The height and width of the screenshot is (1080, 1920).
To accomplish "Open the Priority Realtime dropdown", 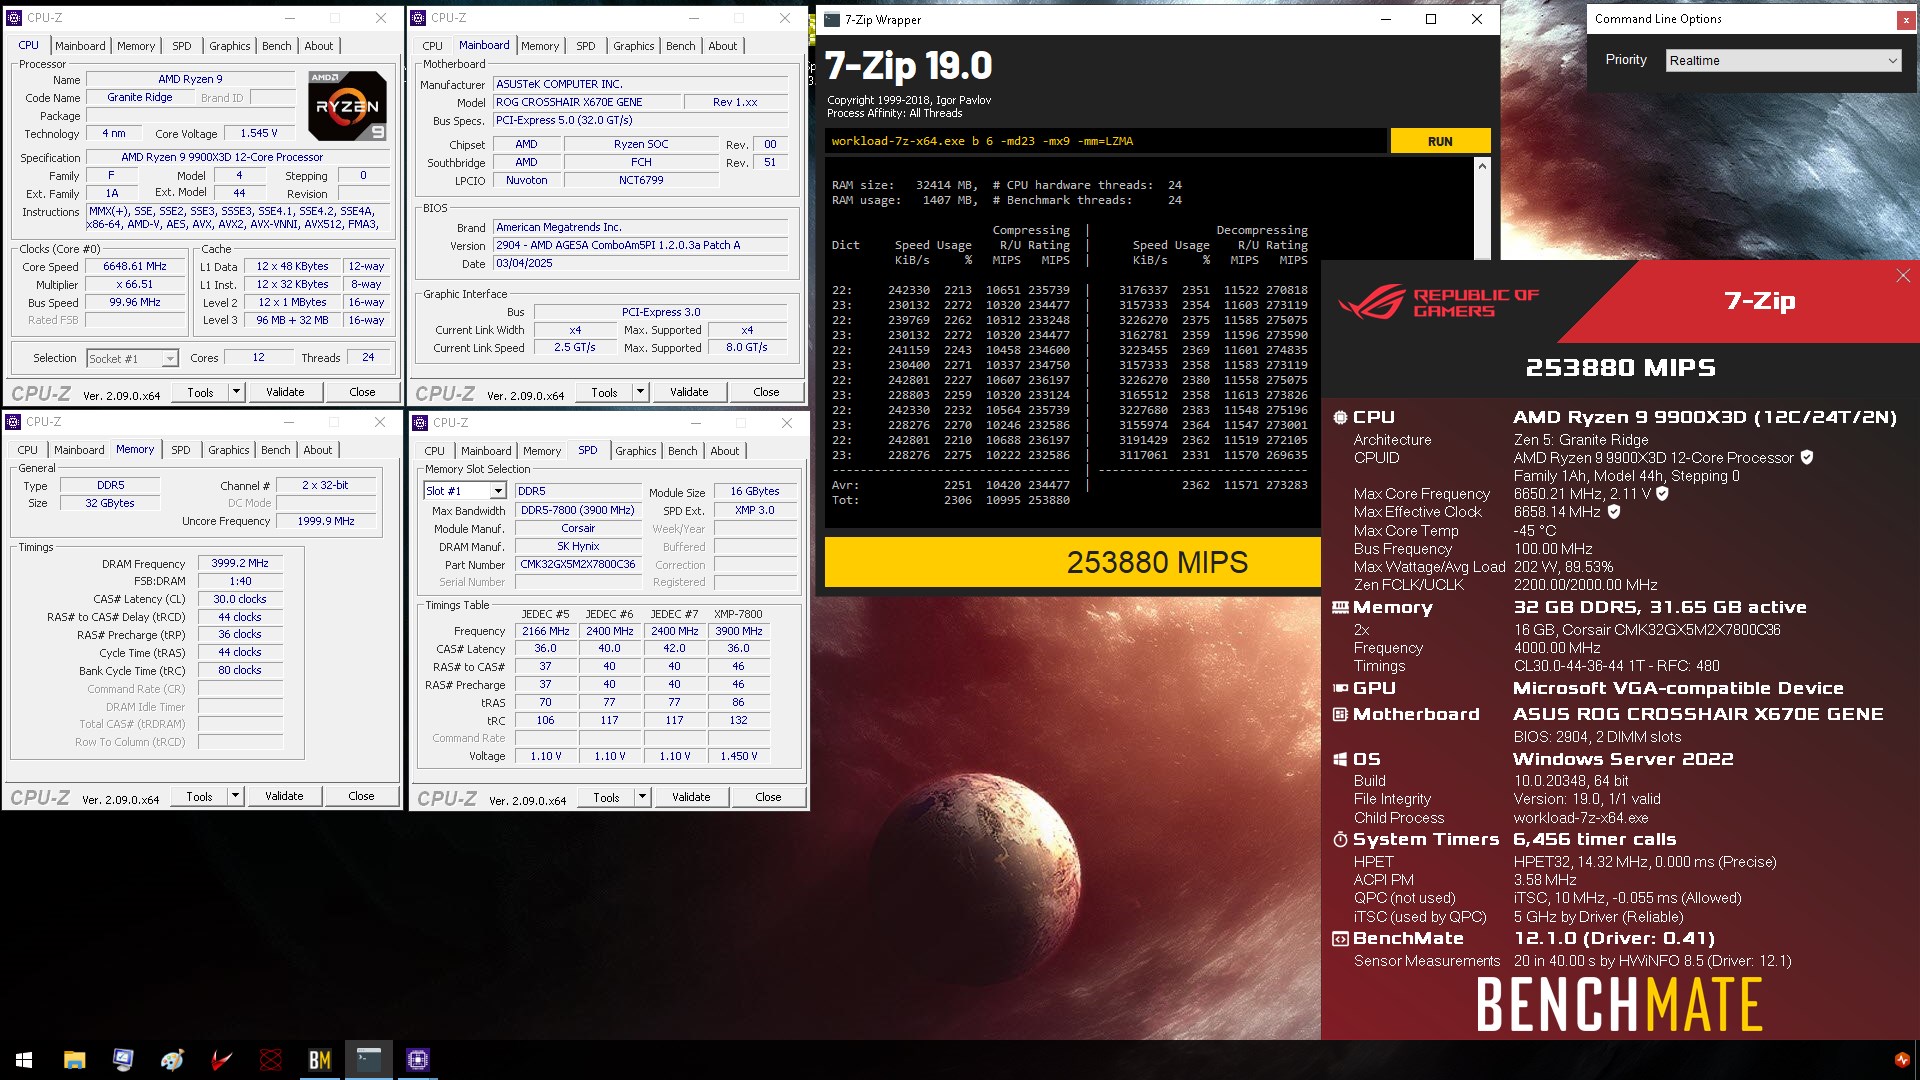I will [x=1783, y=61].
